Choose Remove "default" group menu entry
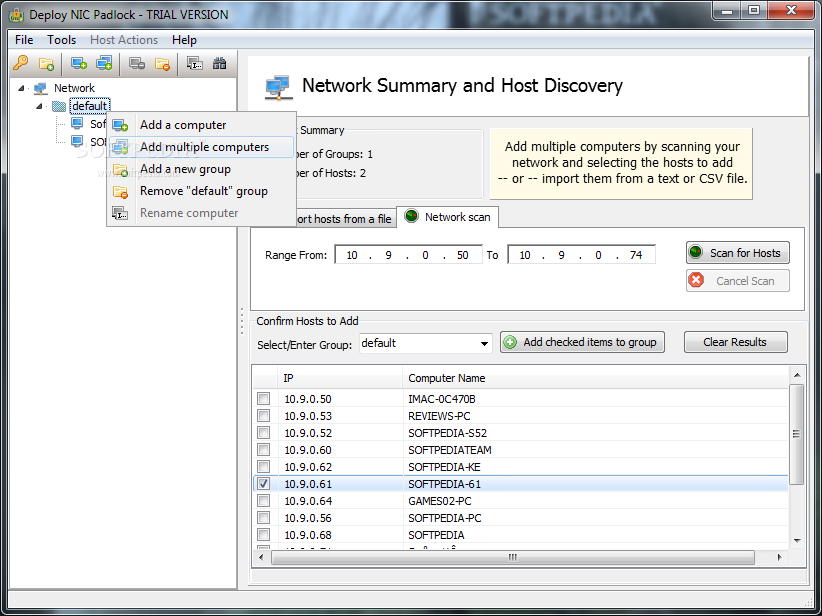This screenshot has width=822, height=616. [201, 191]
